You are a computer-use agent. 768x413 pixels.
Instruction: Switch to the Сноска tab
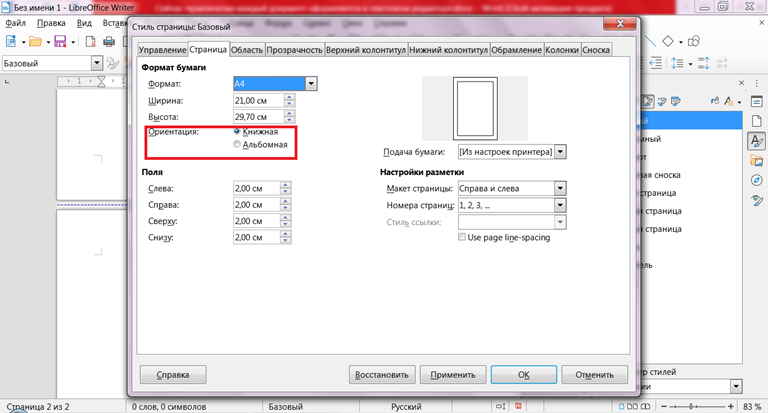coord(596,50)
